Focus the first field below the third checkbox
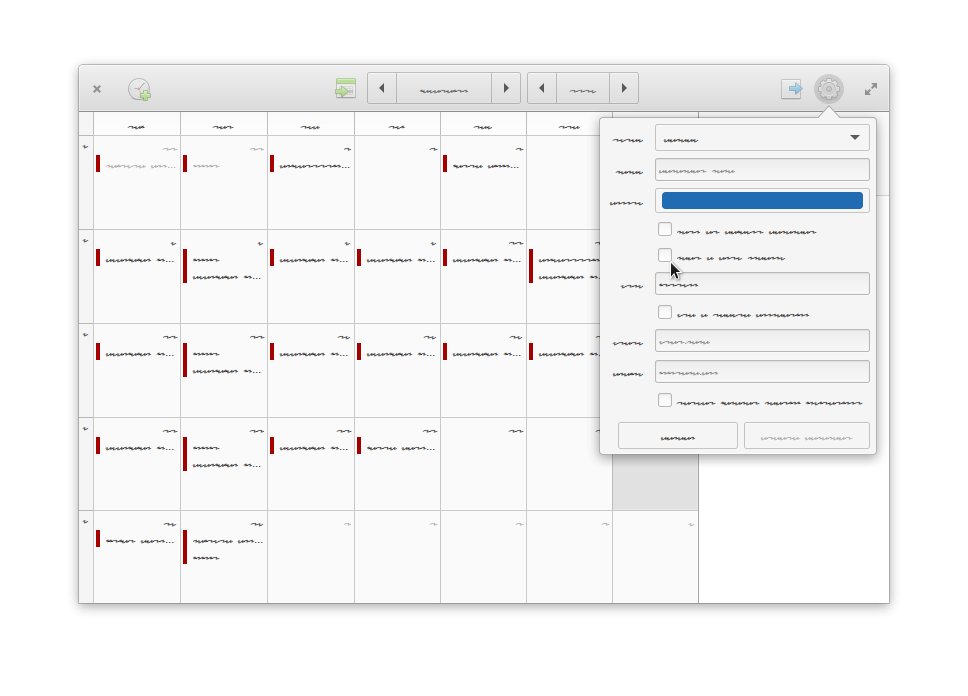 (x=762, y=340)
